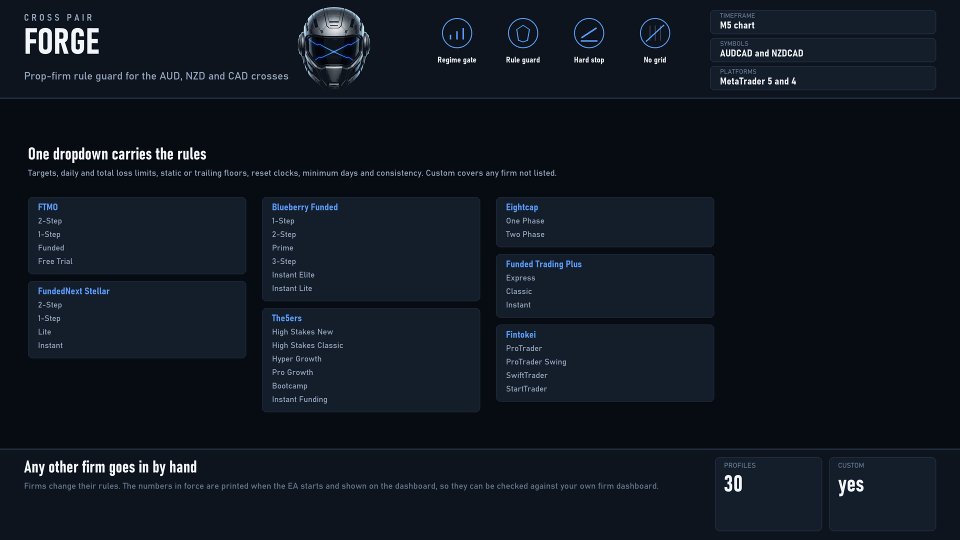Select 'Hyper Growth' under The5ers
Screen dimensions: 960x540
coord(296,359)
